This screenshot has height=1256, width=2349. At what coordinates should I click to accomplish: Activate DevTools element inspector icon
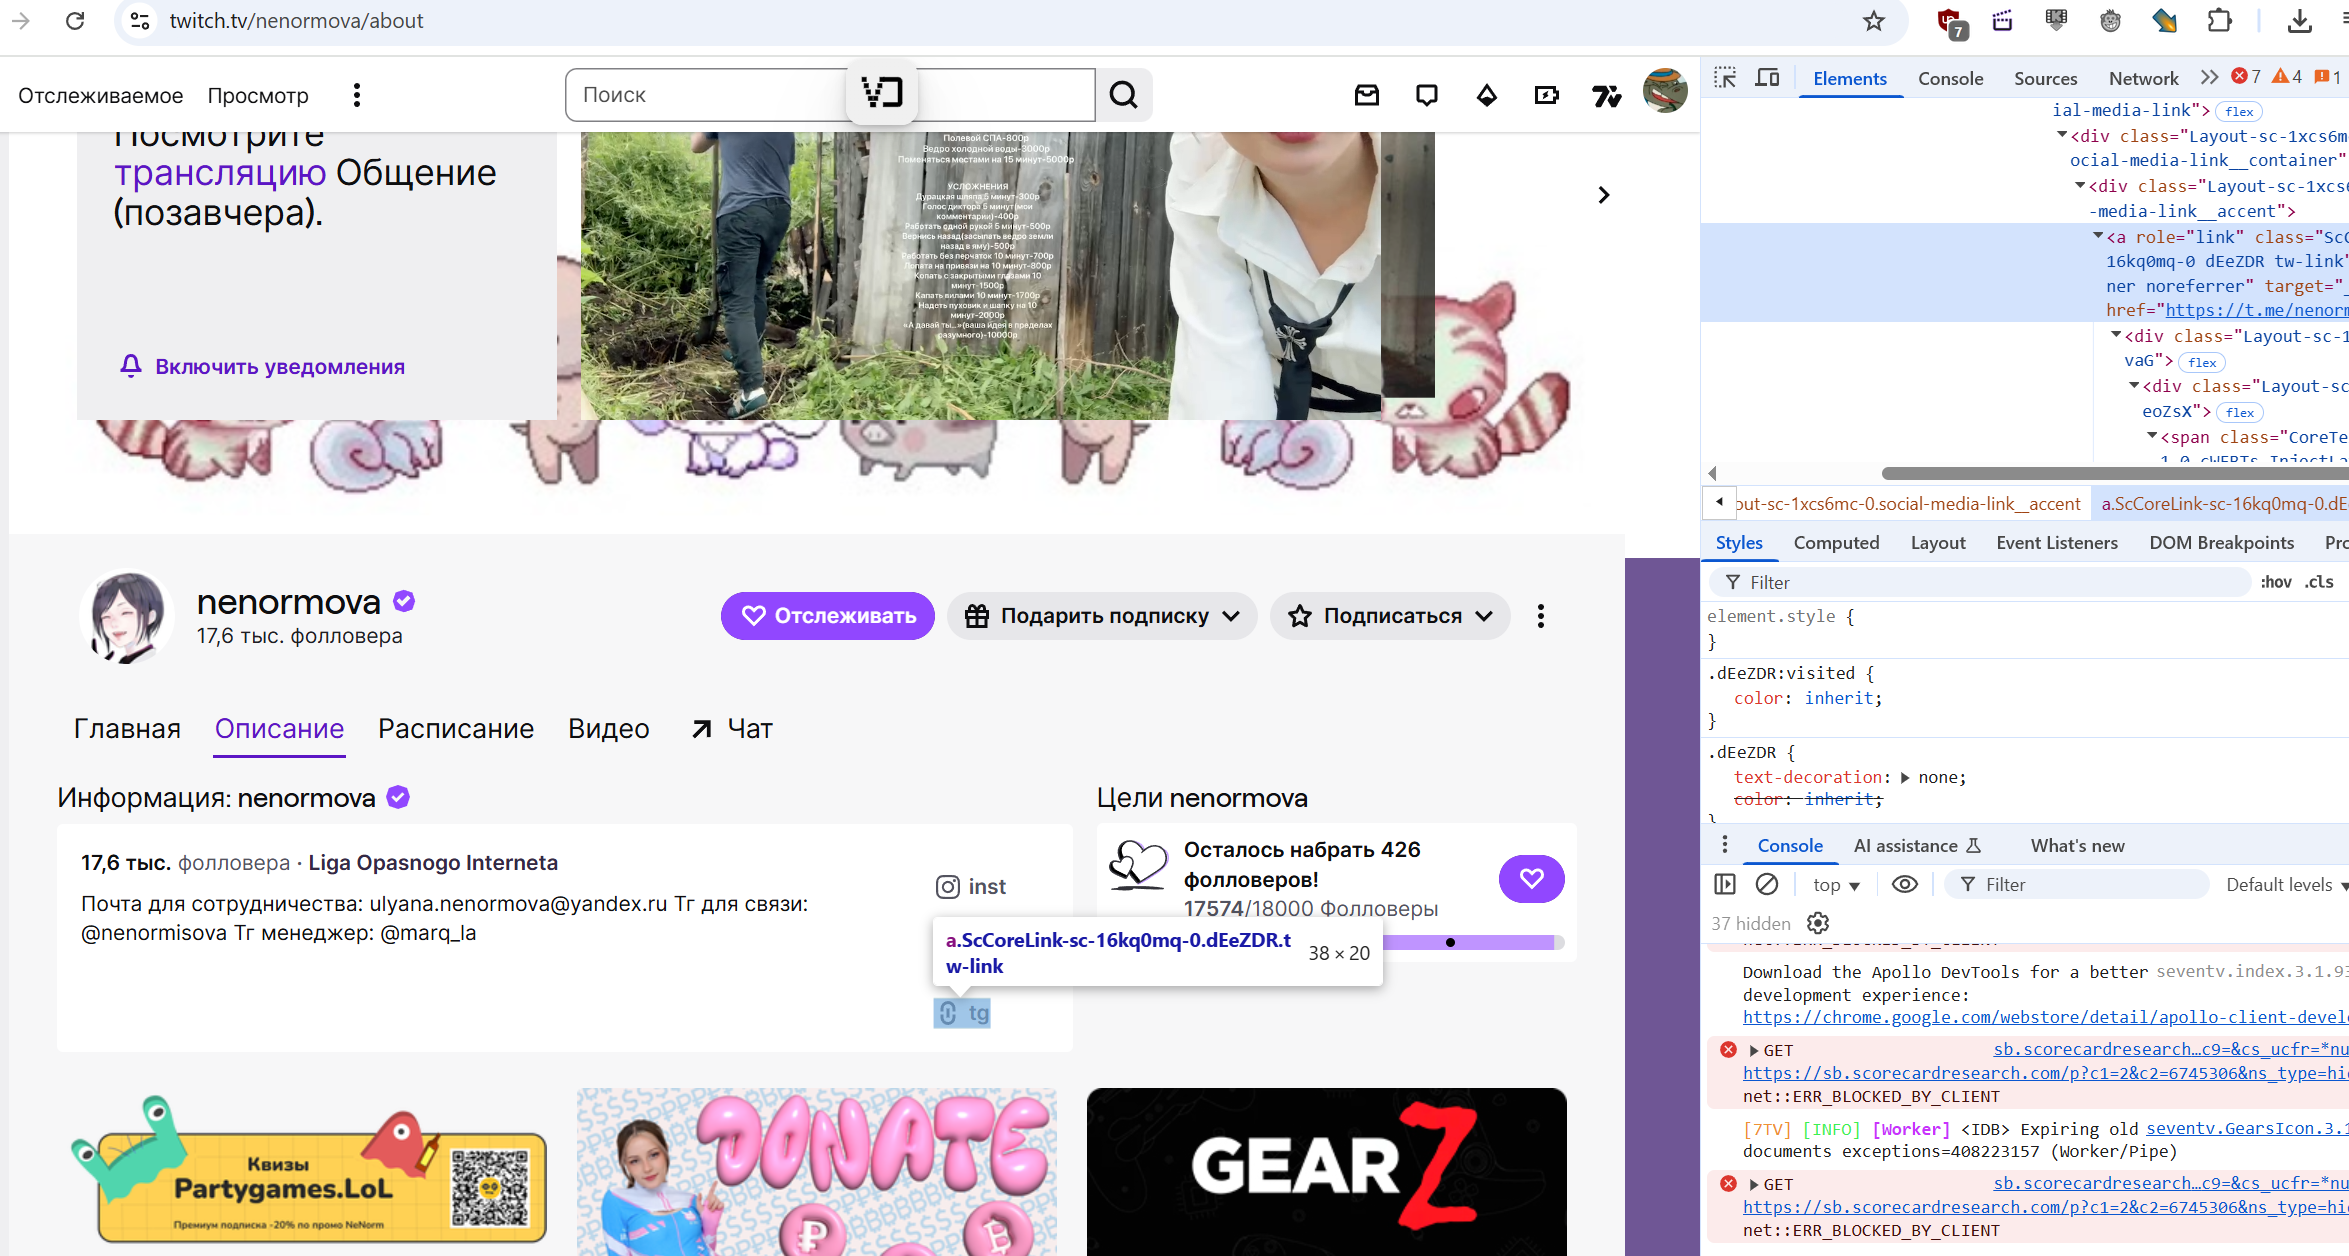(1725, 78)
